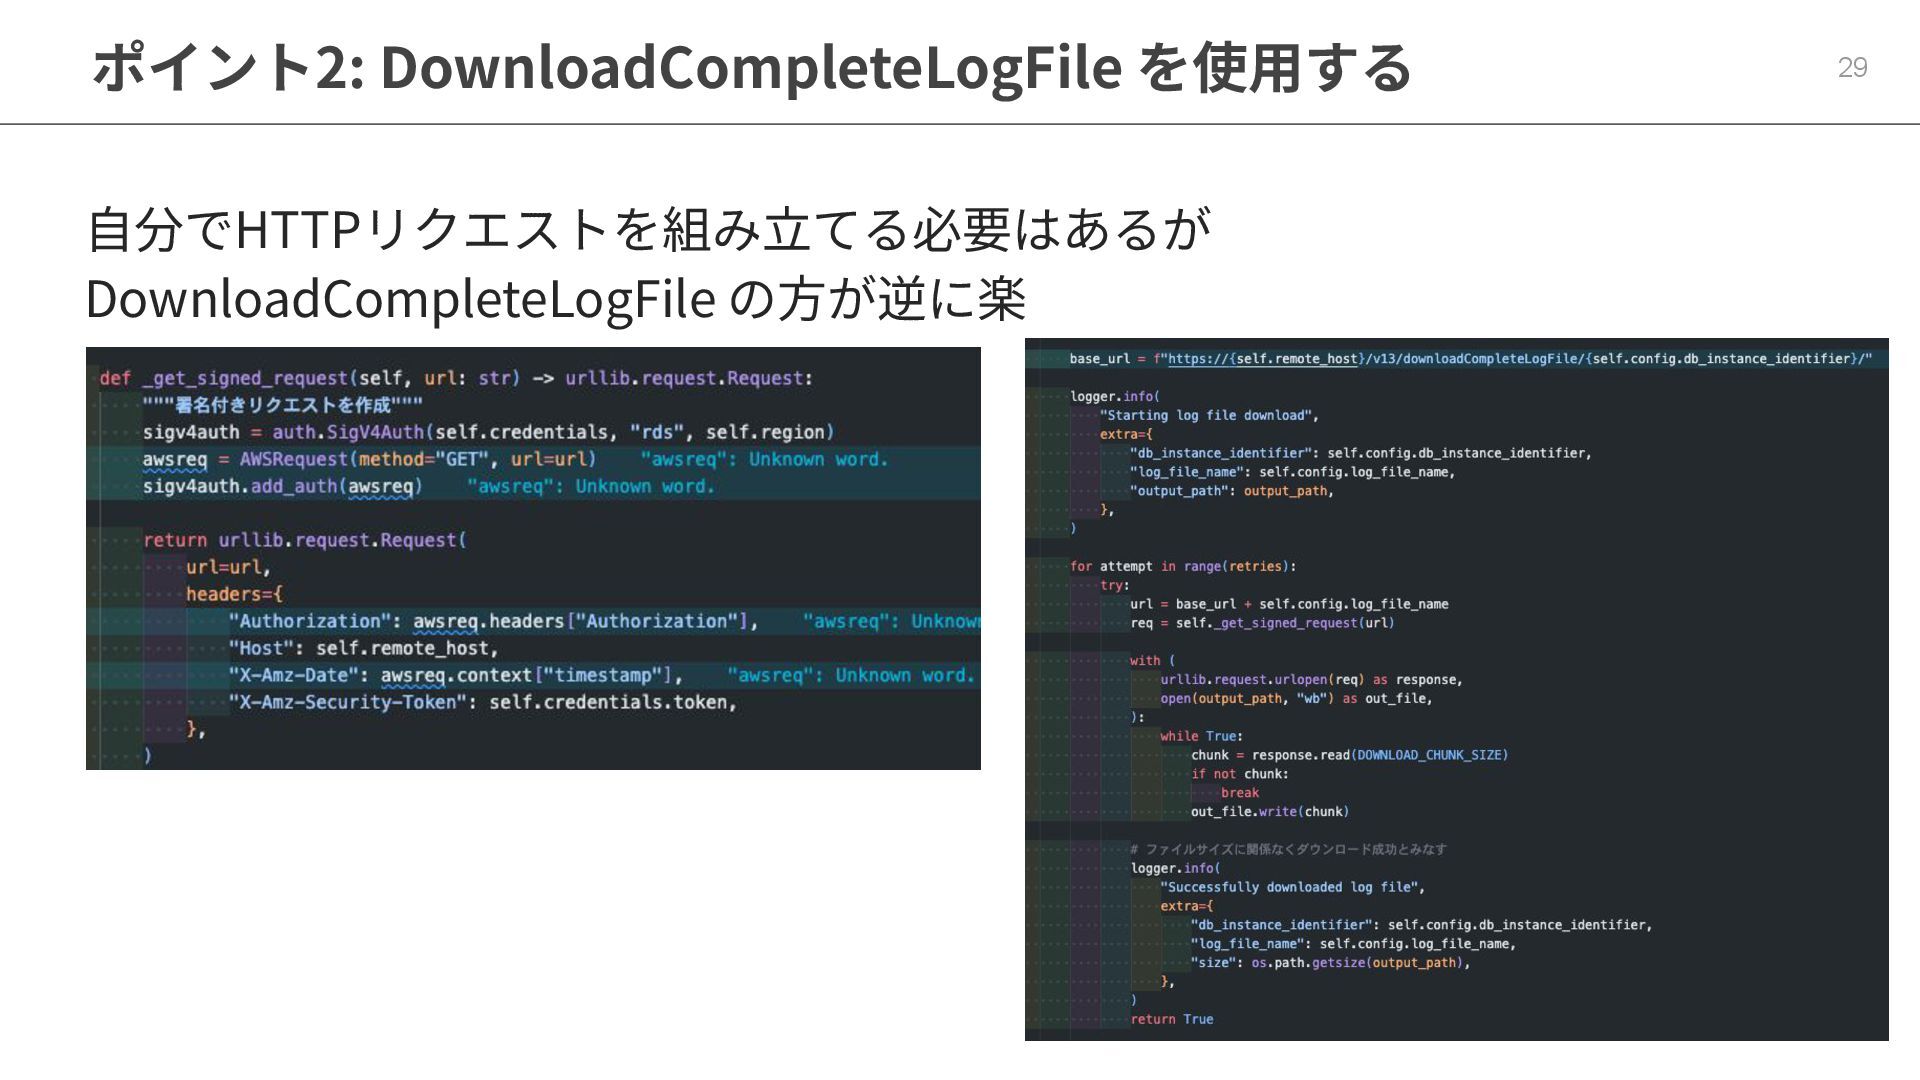This screenshot has height=1080, width=1920.
Task: Click the body text line starting 自分でHTTP
Action: [648, 230]
